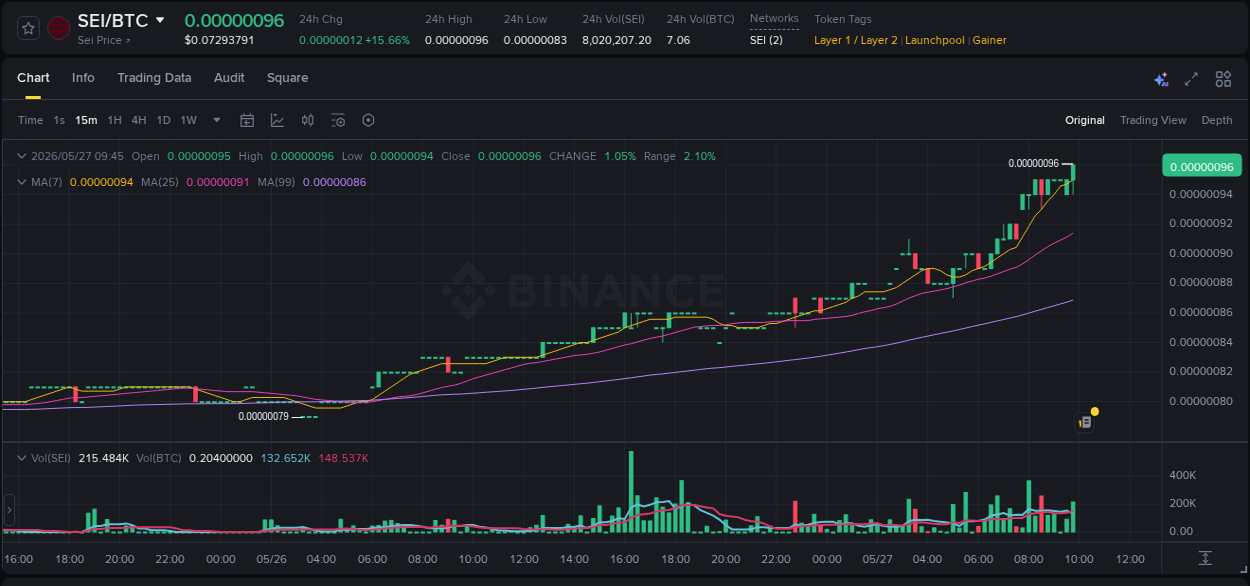Open the Audit tab
This screenshot has width=1250, height=586.
click(229, 78)
